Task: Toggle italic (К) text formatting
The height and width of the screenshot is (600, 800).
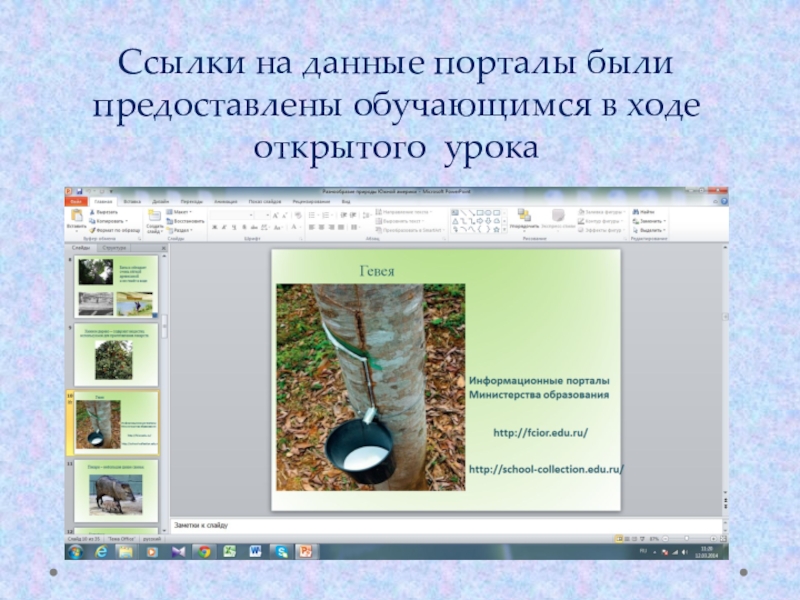Action: tap(222, 229)
